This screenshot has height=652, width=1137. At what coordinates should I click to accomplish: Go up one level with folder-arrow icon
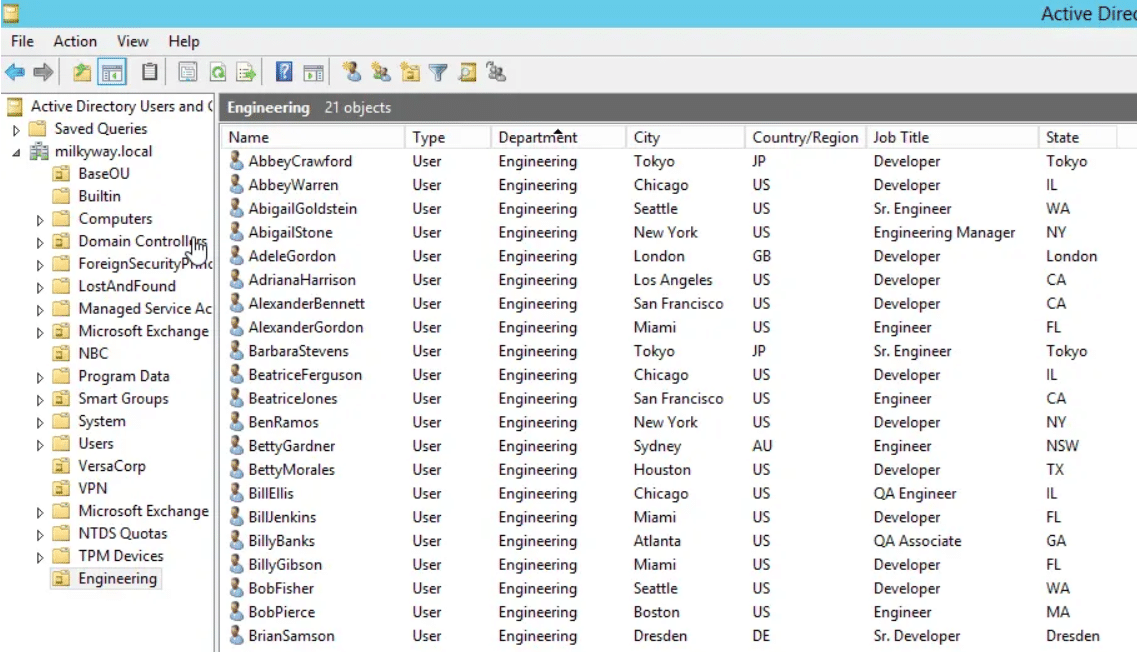(82, 72)
